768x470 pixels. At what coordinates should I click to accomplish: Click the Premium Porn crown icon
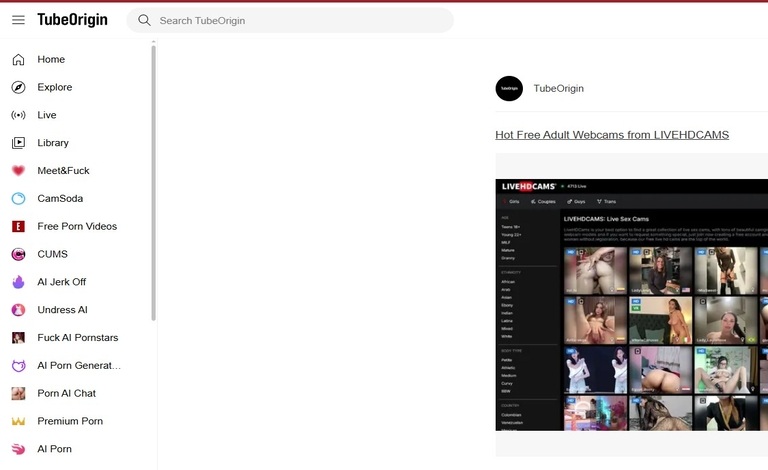pyautogui.click(x=18, y=421)
